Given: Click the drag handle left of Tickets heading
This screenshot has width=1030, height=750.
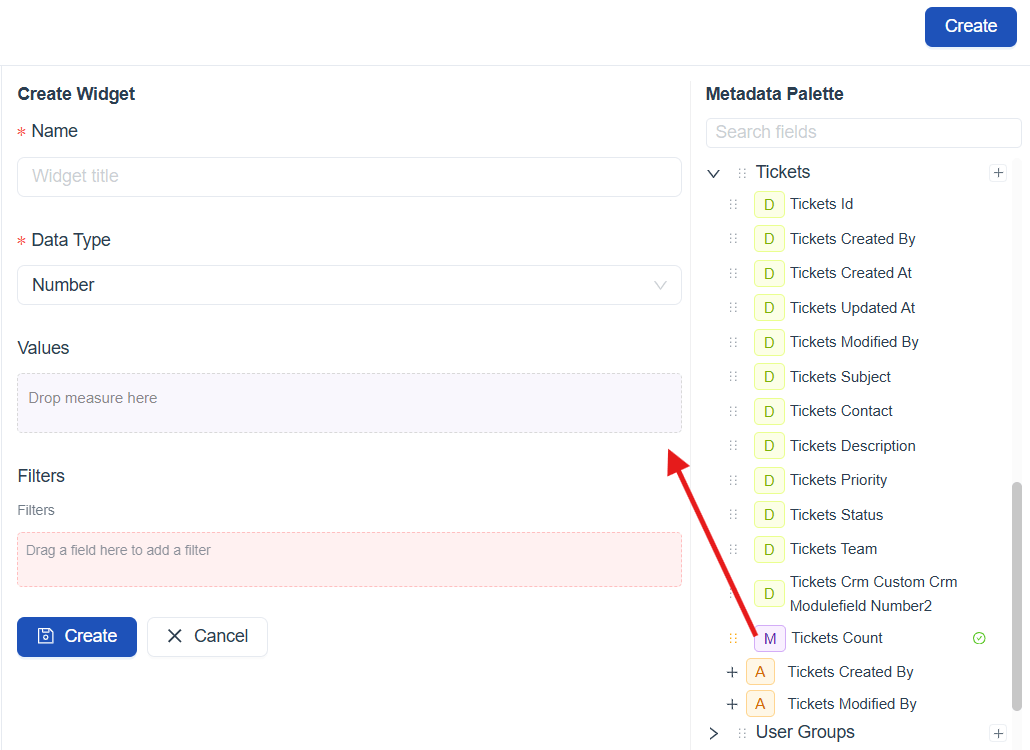Looking at the screenshot, I should point(742,173).
